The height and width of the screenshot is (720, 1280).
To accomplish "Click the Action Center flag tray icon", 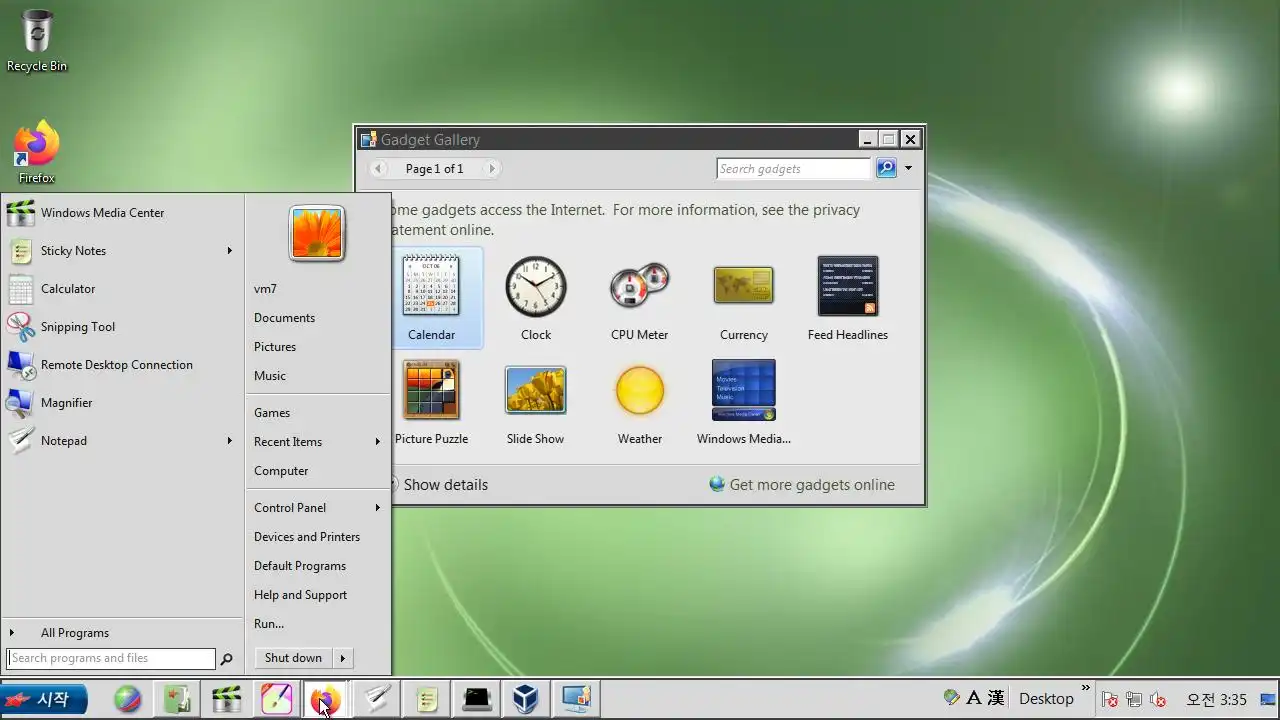I will pyautogui.click(x=1110, y=699).
